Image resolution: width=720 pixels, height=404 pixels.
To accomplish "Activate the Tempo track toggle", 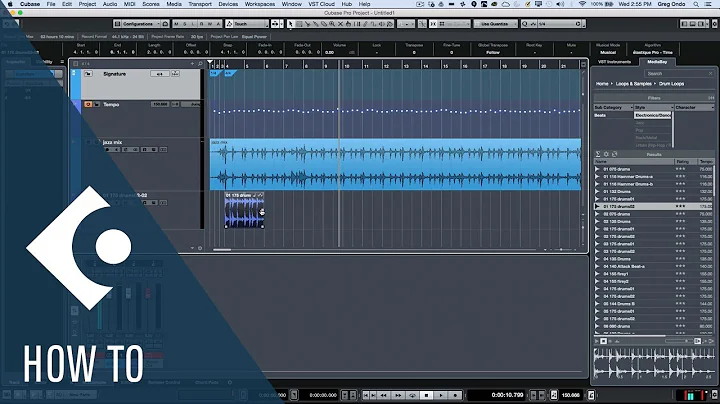I will [88, 105].
